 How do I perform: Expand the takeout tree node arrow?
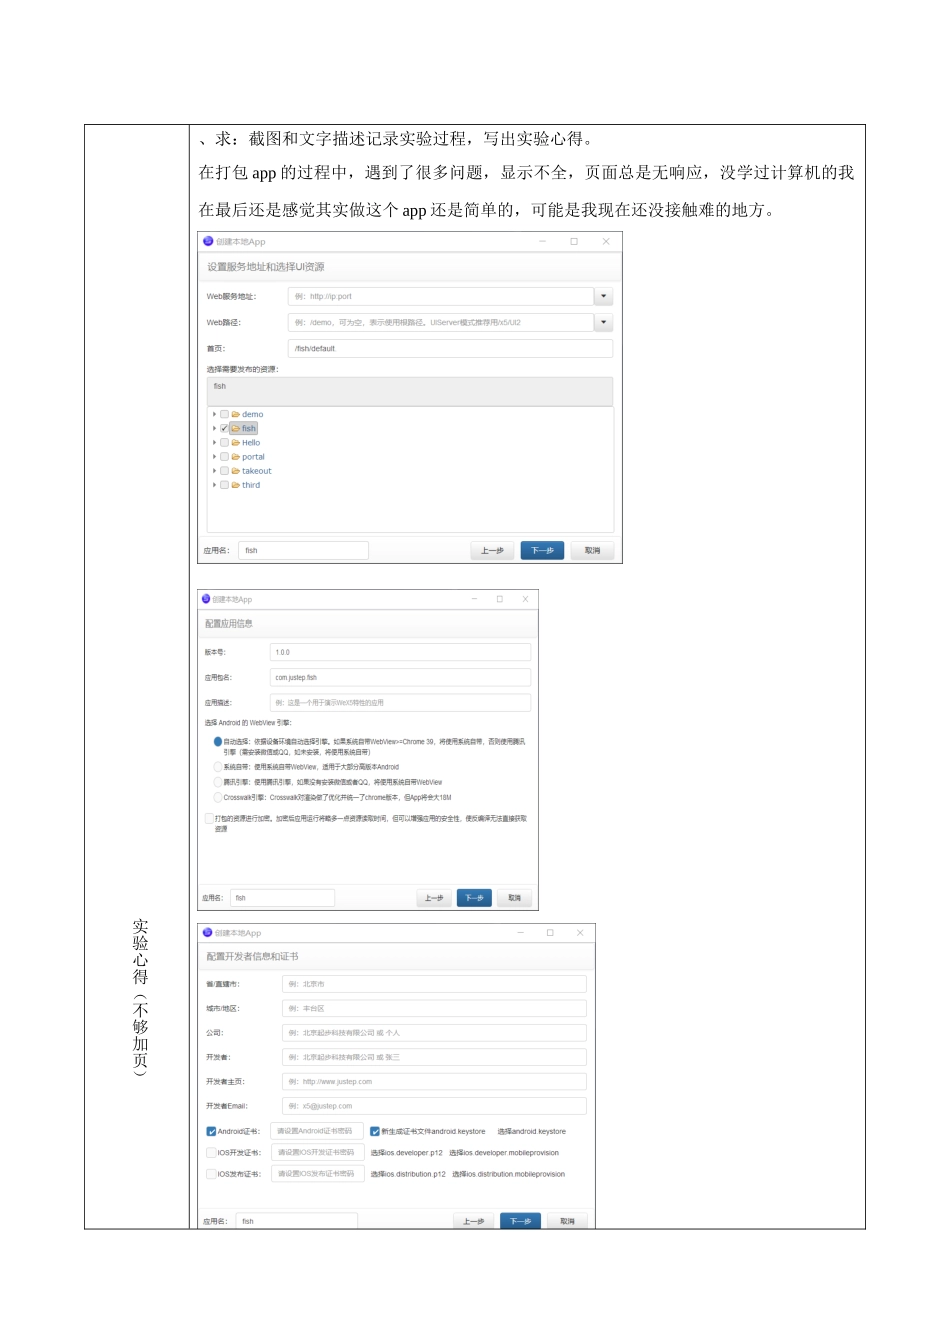pyautogui.click(x=214, y=471)
